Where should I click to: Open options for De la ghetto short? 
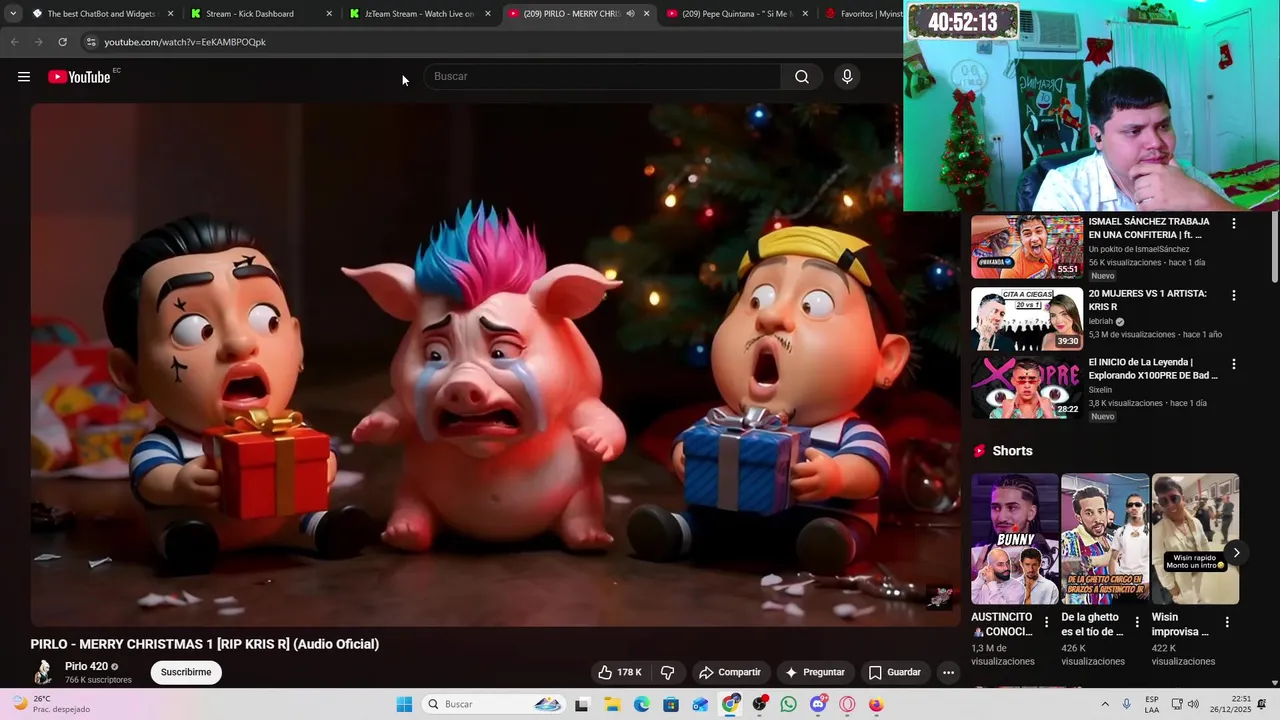point(1137,622)
